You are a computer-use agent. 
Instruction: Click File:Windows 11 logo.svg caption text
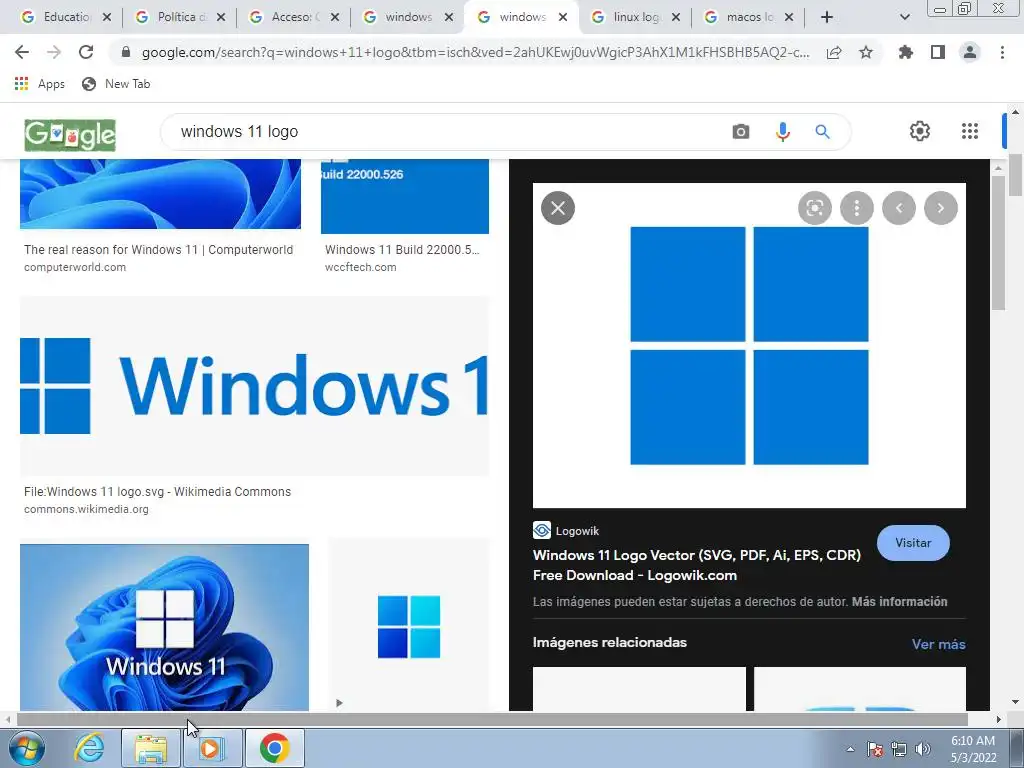tap(157, 492)
